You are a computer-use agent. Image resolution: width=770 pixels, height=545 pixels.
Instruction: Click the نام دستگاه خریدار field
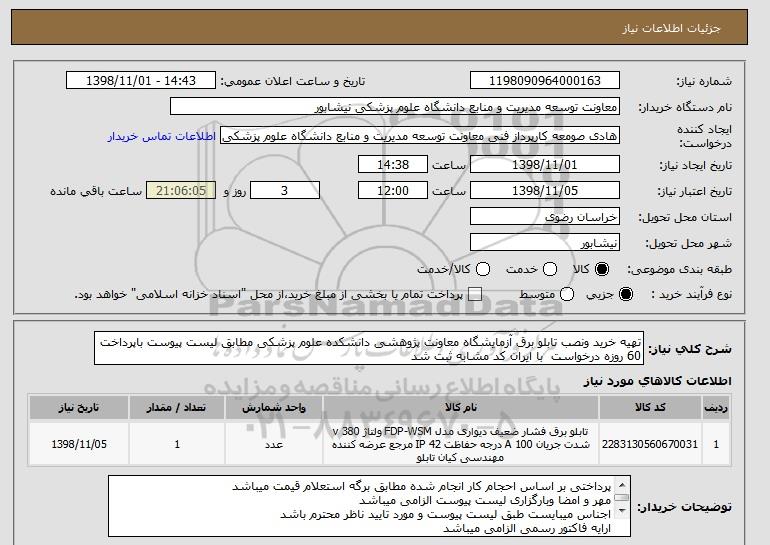click(395, 107)
